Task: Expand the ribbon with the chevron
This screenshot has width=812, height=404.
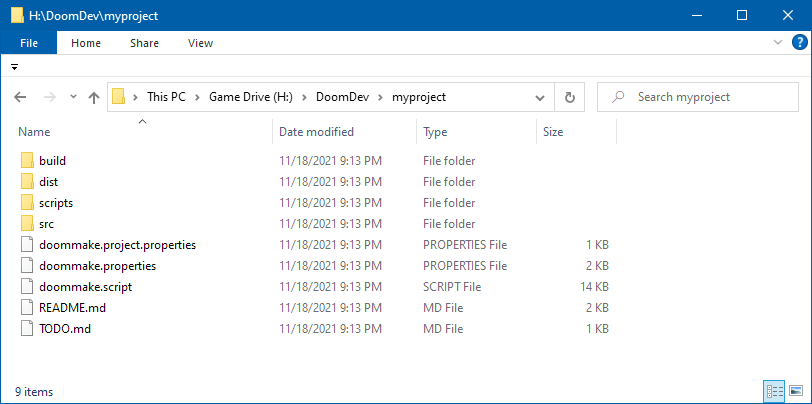Action: 778,42
